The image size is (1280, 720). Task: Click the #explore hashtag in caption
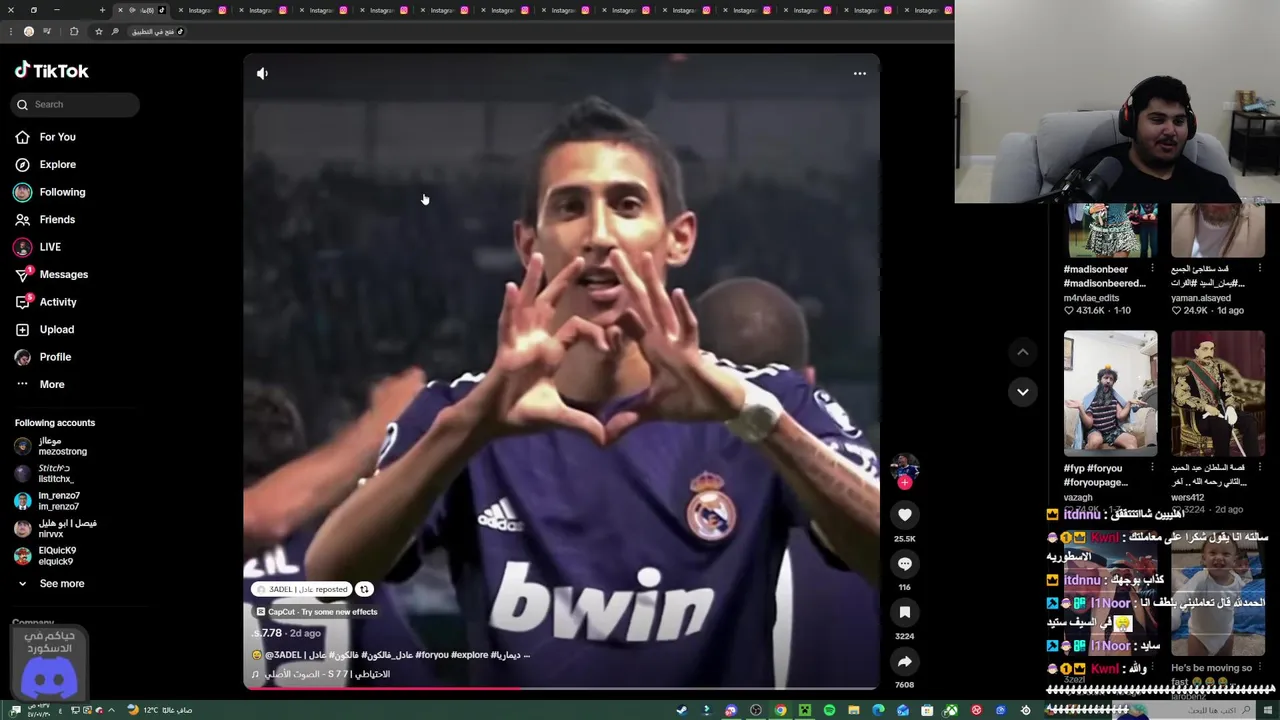tap(470, 655)
